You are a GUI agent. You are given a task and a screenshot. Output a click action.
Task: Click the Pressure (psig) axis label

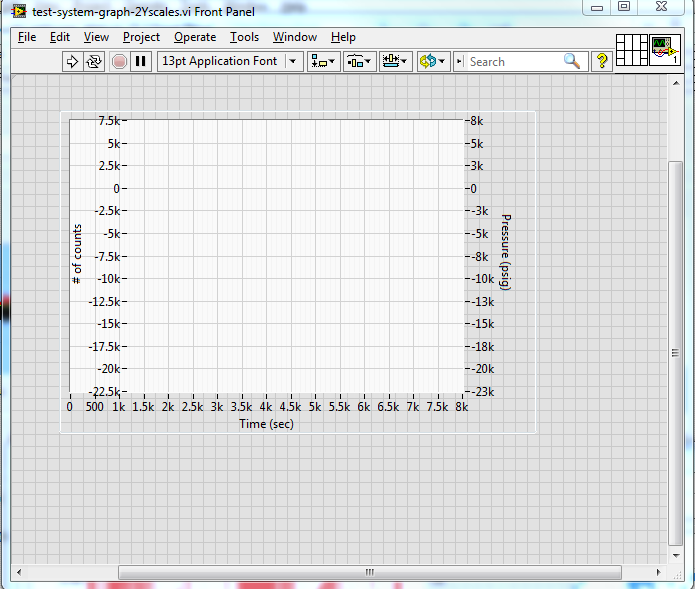tap(506, 254)
